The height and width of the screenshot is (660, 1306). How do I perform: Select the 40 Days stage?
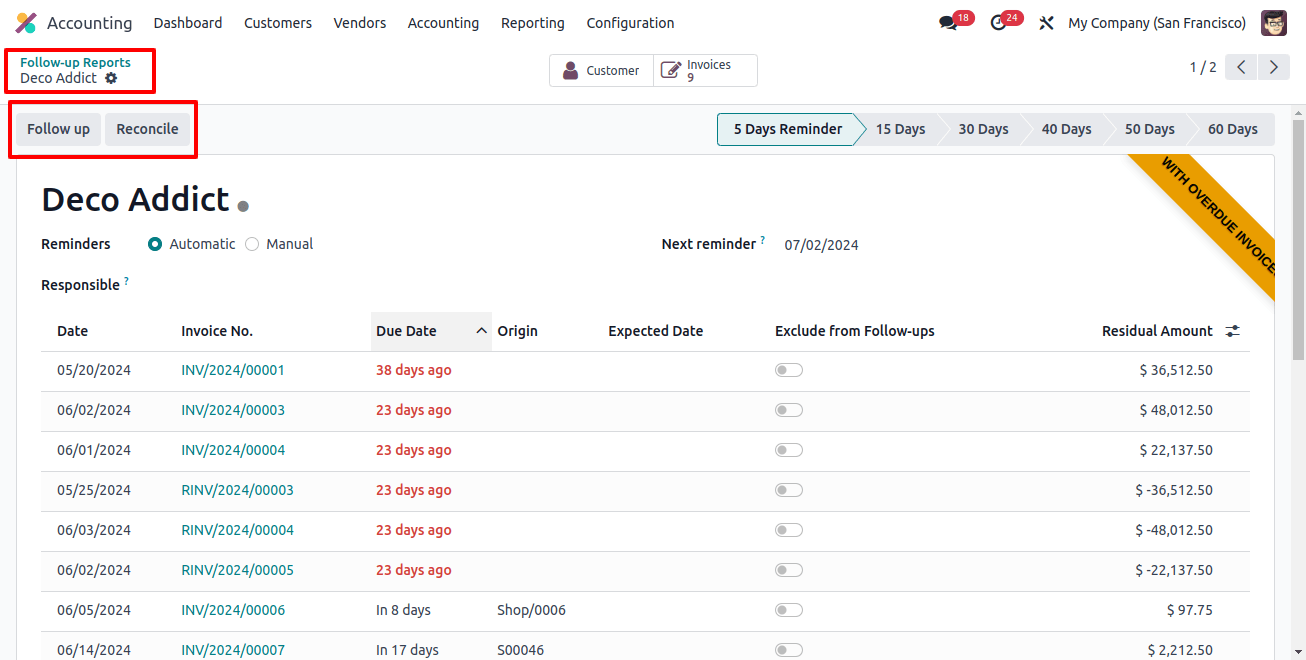click(1066, 129)
